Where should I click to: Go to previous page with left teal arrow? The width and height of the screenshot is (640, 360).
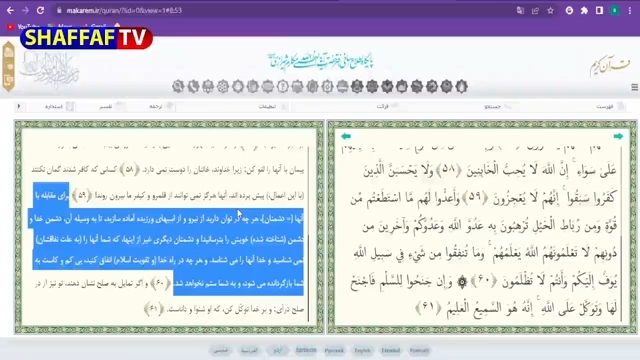coord(346,136)
